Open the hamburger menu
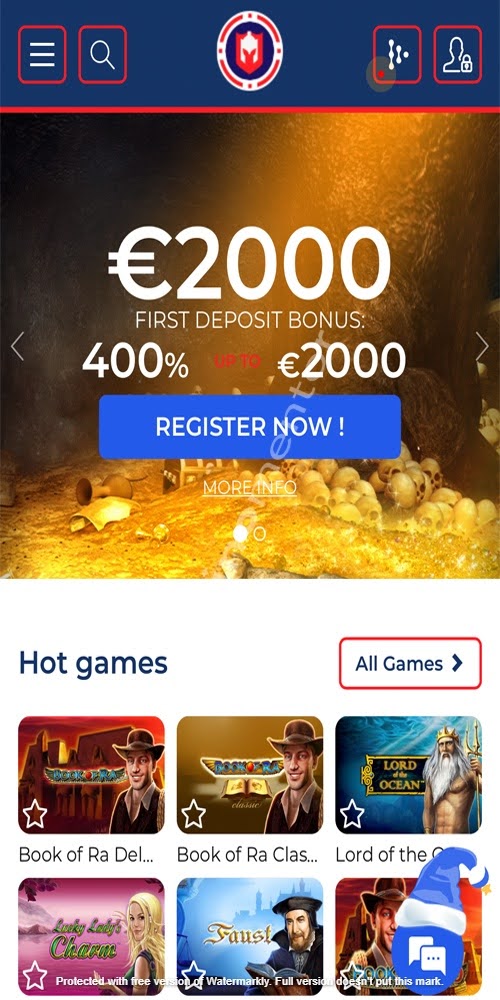The image size is (500, 1000). click(42, 55)
